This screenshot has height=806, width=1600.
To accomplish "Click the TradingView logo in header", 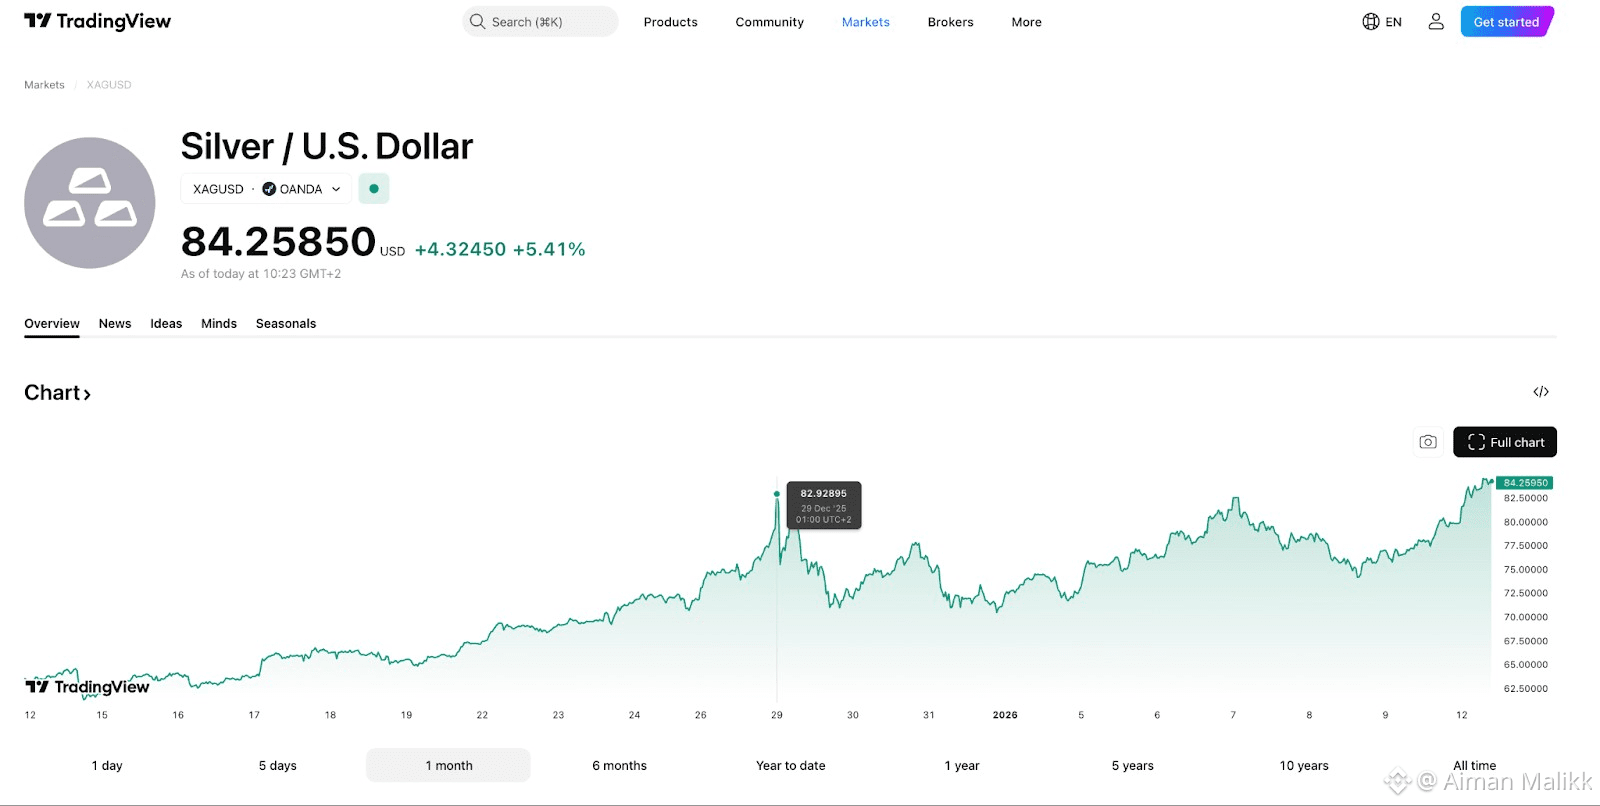I will pyautogui.click(x=97, y=21).
